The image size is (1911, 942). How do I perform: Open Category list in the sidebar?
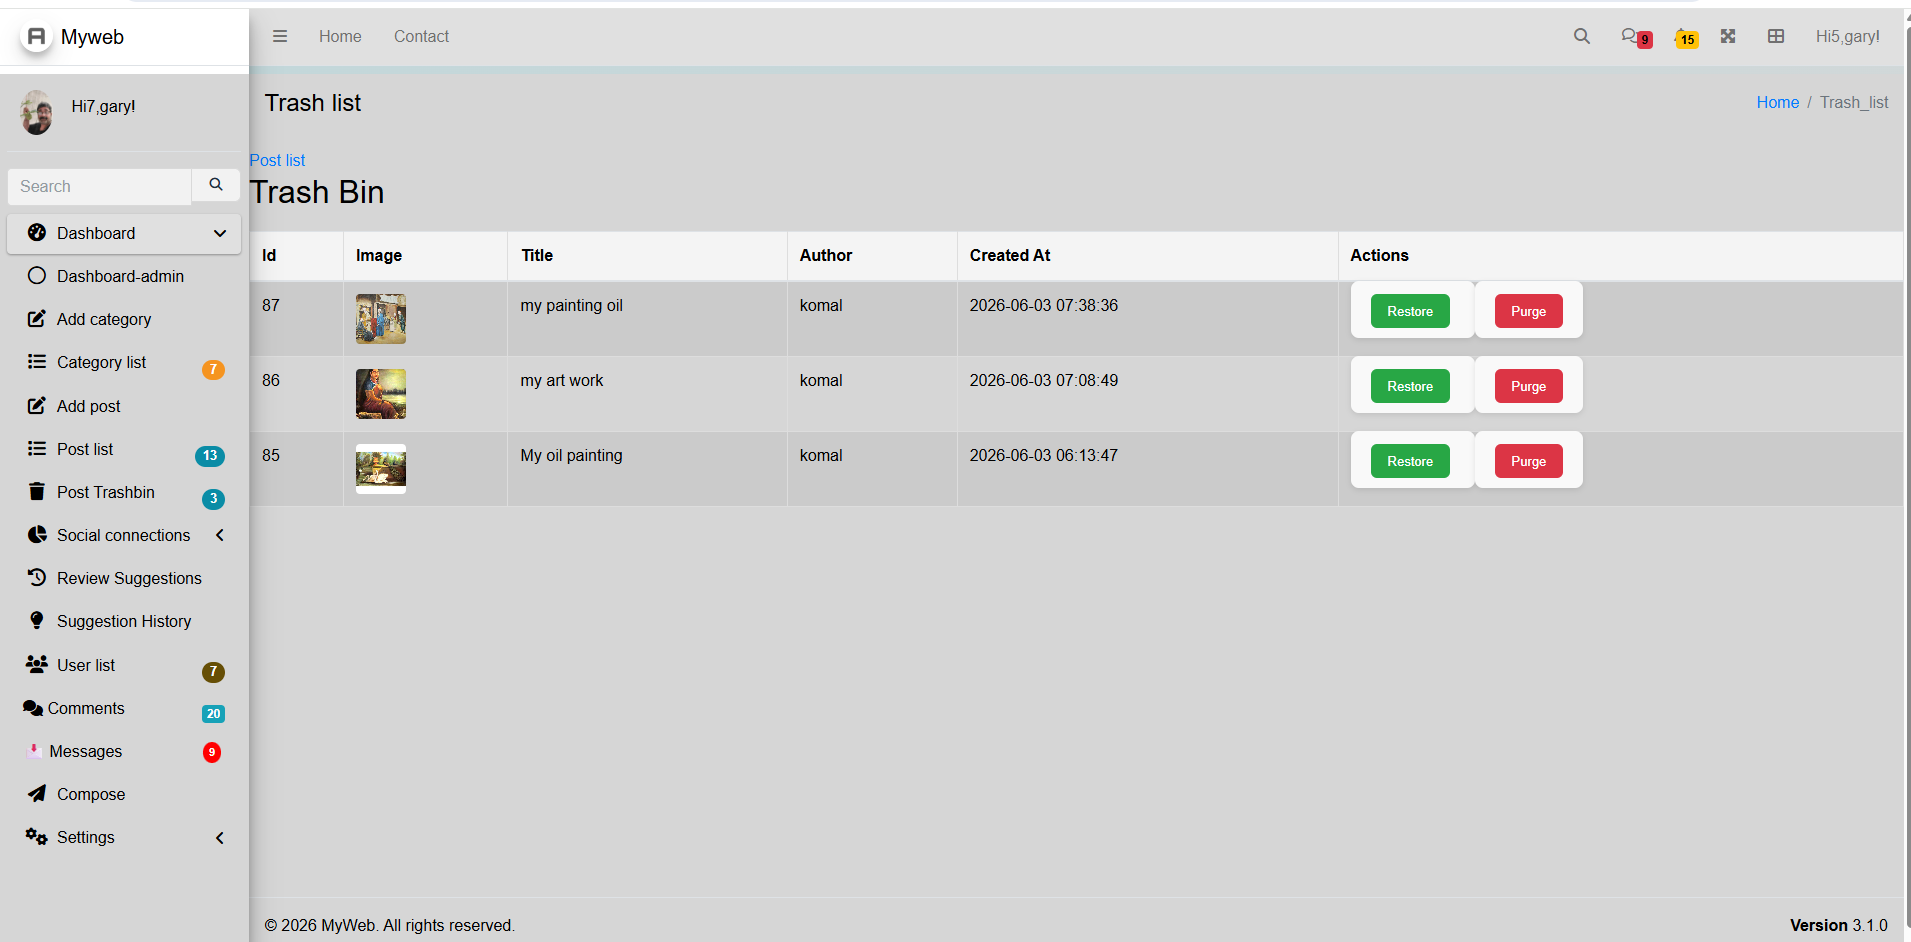tap(124, 362)
